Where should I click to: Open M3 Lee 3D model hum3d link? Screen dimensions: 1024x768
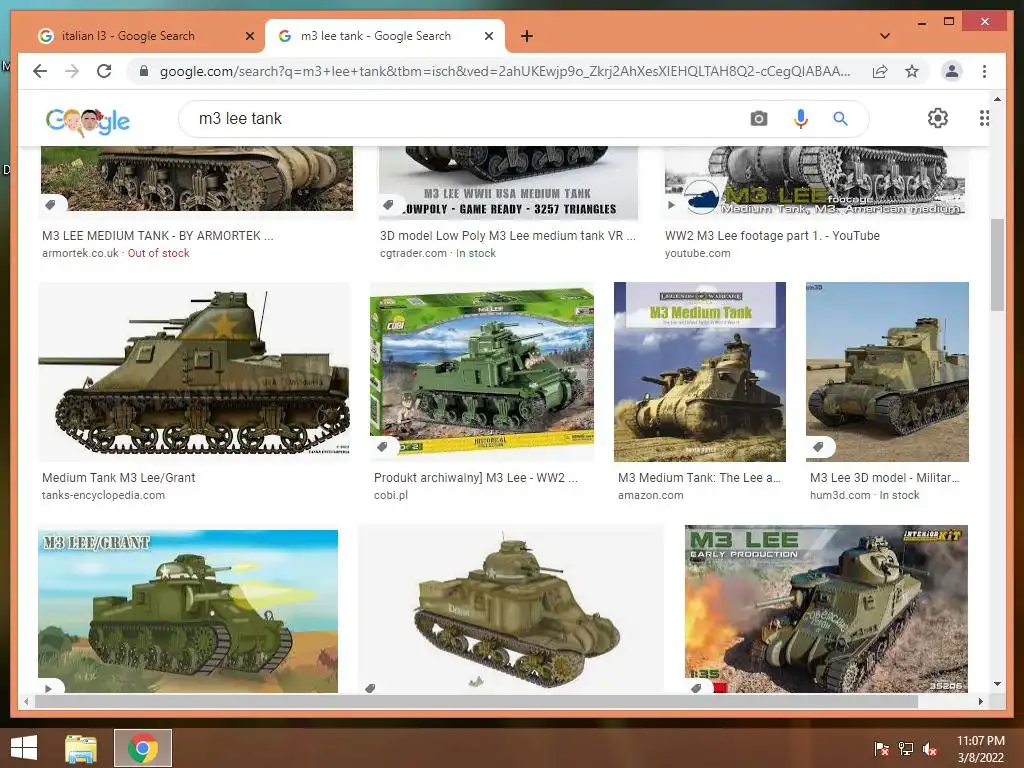(884, 477)
